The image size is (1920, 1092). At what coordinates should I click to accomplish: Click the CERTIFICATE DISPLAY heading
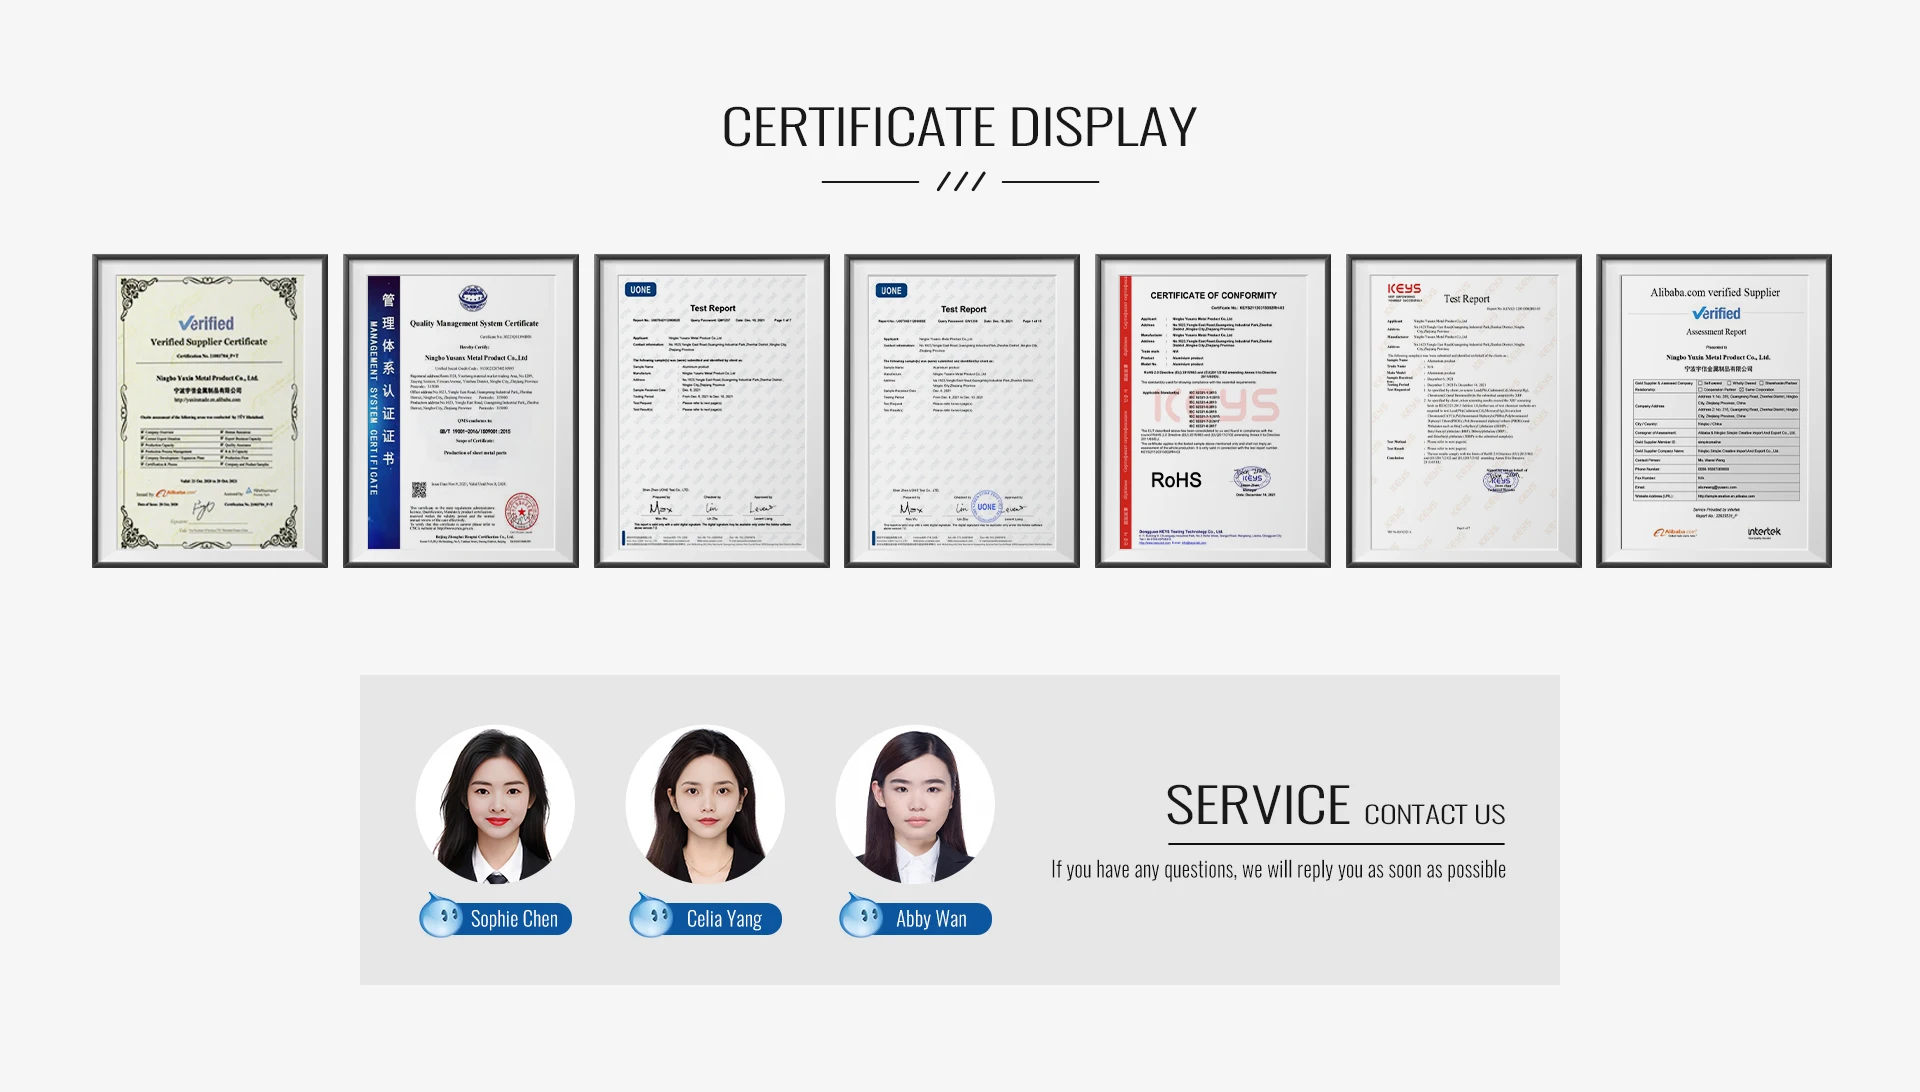[x=959, y=127]
